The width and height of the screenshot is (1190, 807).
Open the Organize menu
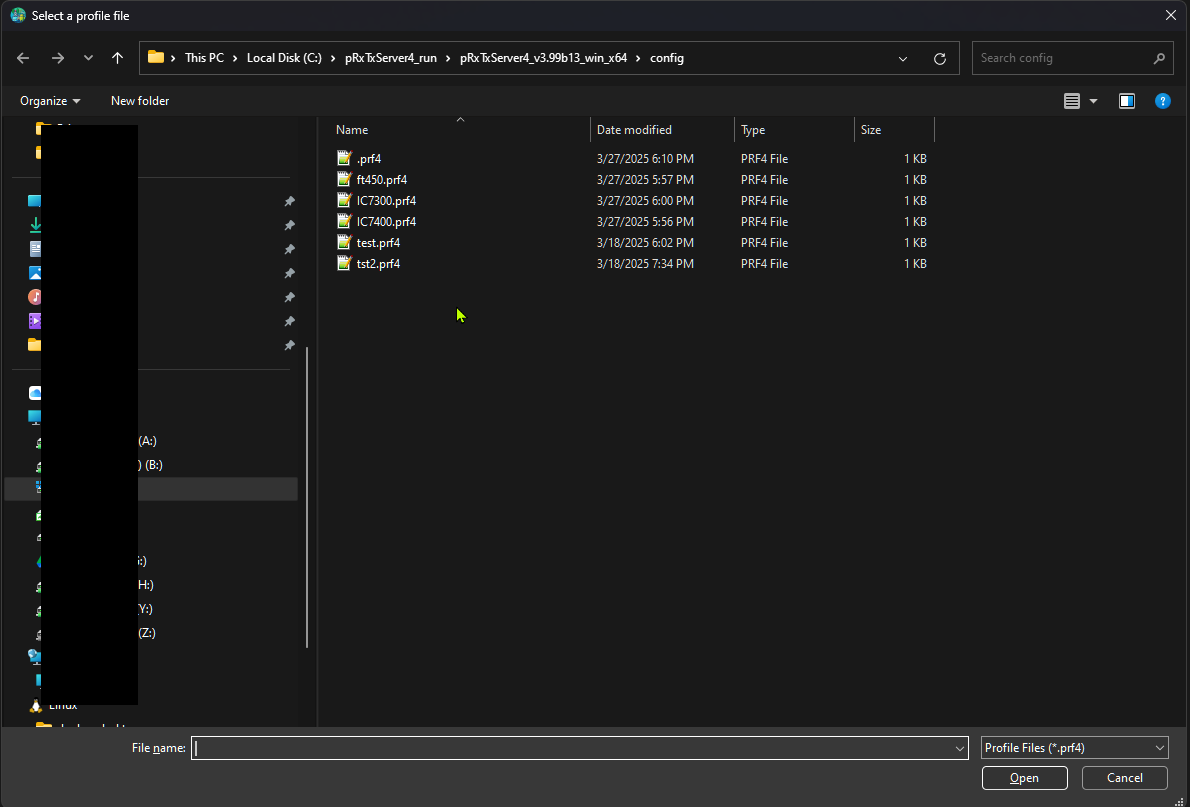pyautogui.click(x=50, y=101)
